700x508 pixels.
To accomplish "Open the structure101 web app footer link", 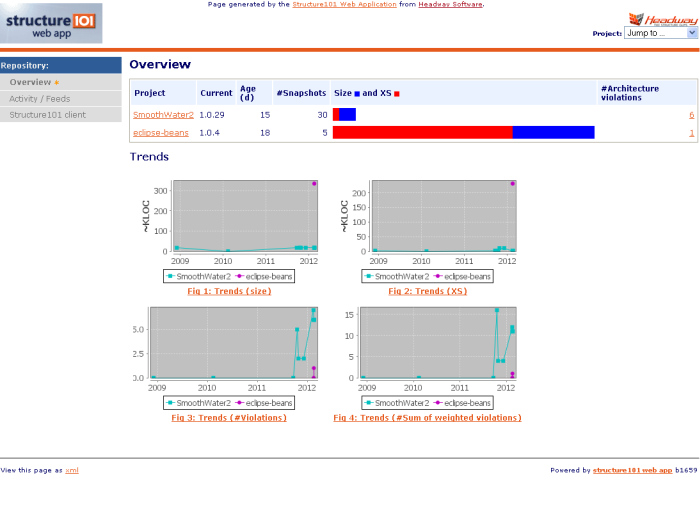I will (632, 470).
